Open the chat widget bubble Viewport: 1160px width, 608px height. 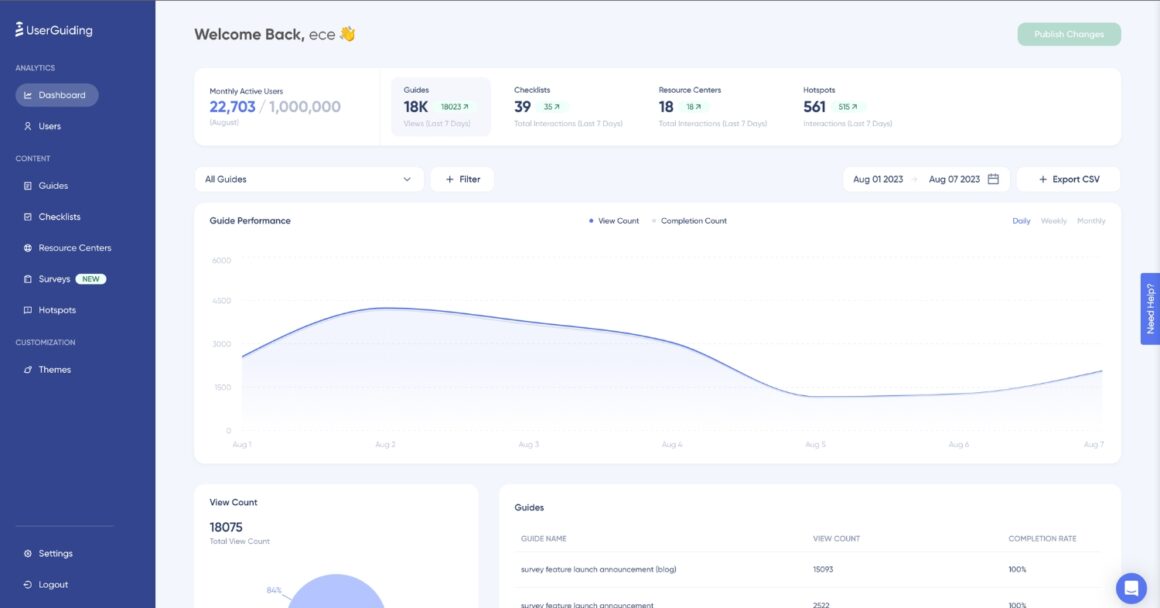pos(1130,588)
